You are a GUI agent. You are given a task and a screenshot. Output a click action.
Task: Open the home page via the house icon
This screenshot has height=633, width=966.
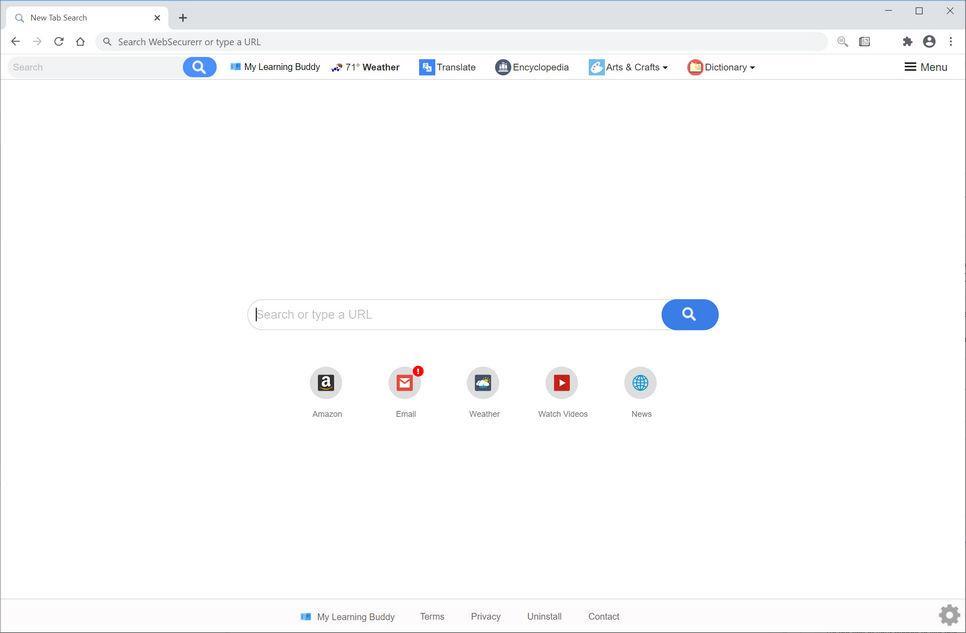pyautogui.click(x=80, y=41)
